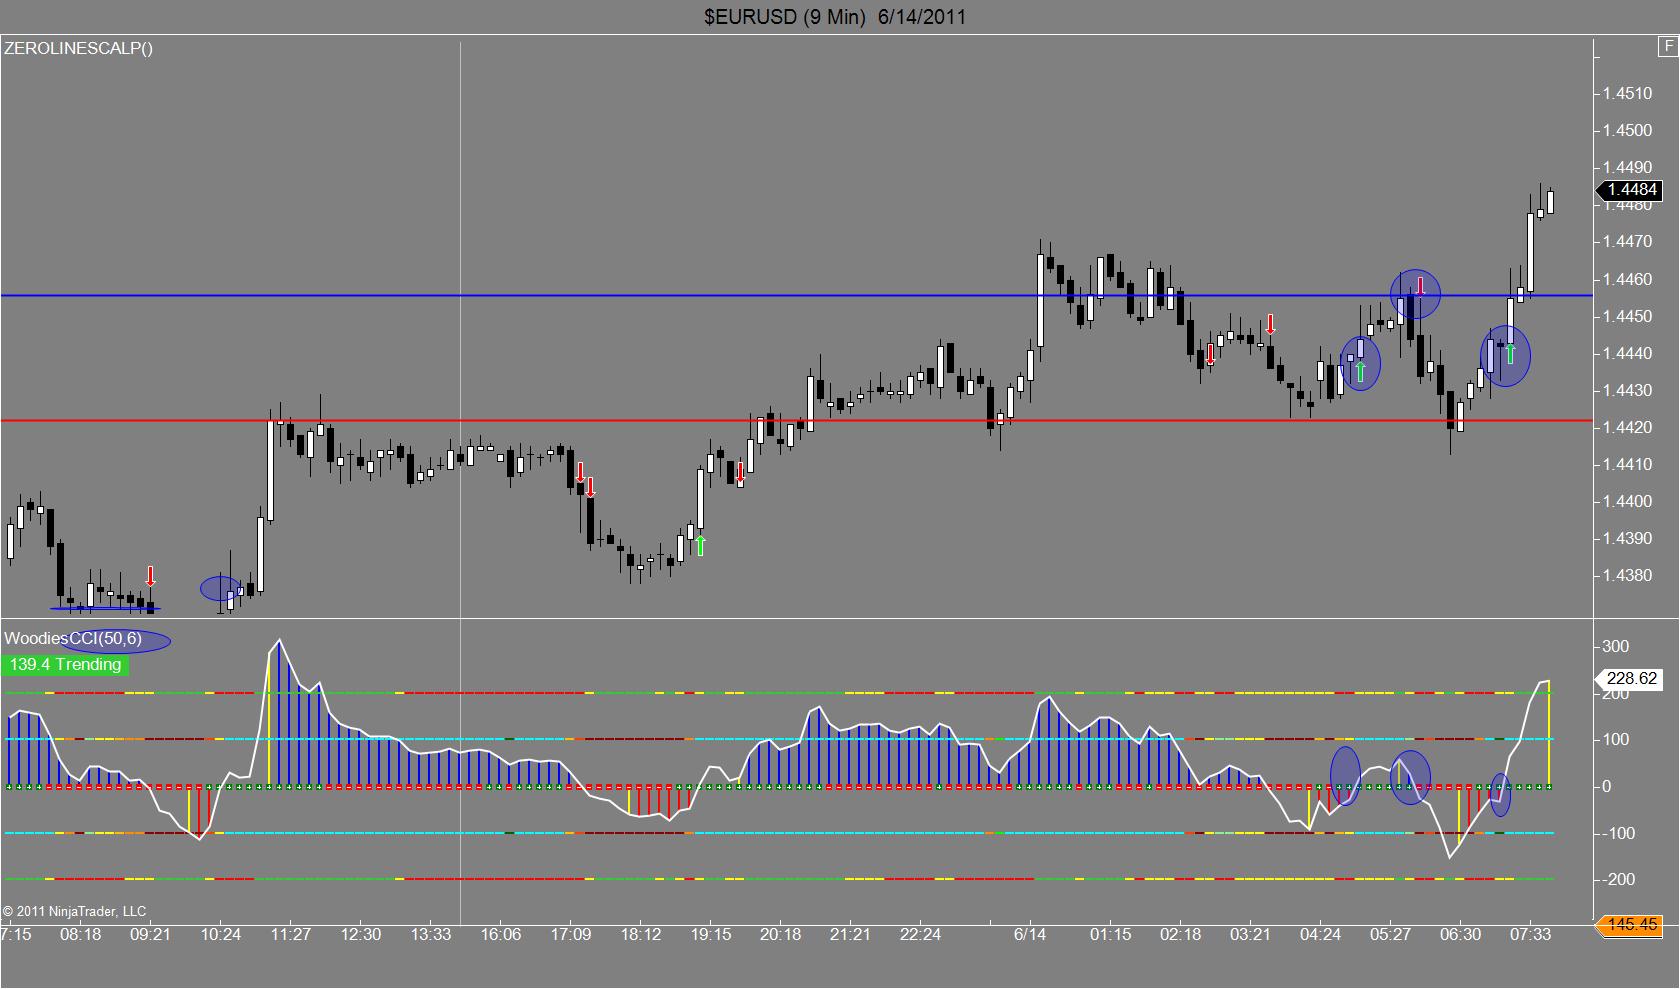The width and height of the screenshot is (1680, 989).
Task: Click the 1.4510 price axis label
Action: (x=1627, y=93)
